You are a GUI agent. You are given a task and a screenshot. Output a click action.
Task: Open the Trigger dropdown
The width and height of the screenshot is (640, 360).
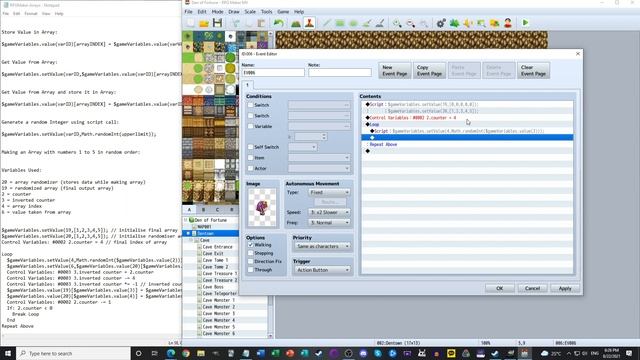point(322,270)
